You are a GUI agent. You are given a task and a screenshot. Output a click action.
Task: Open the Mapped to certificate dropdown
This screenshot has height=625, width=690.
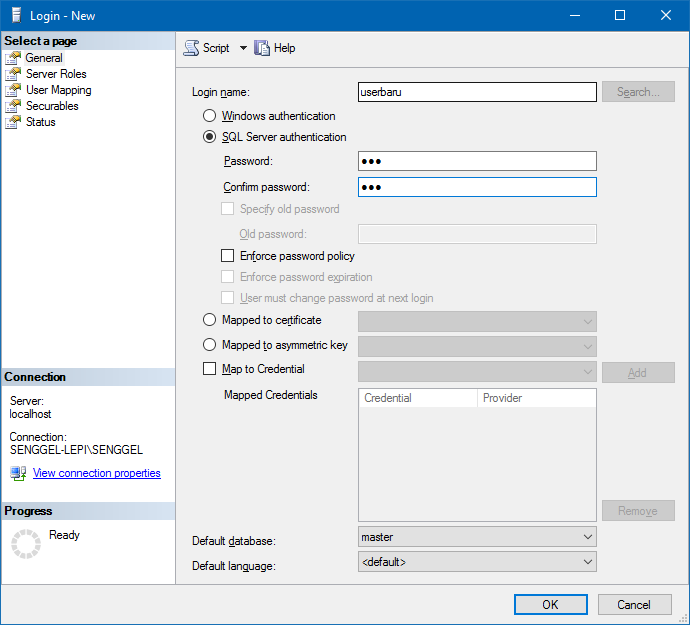477,321
